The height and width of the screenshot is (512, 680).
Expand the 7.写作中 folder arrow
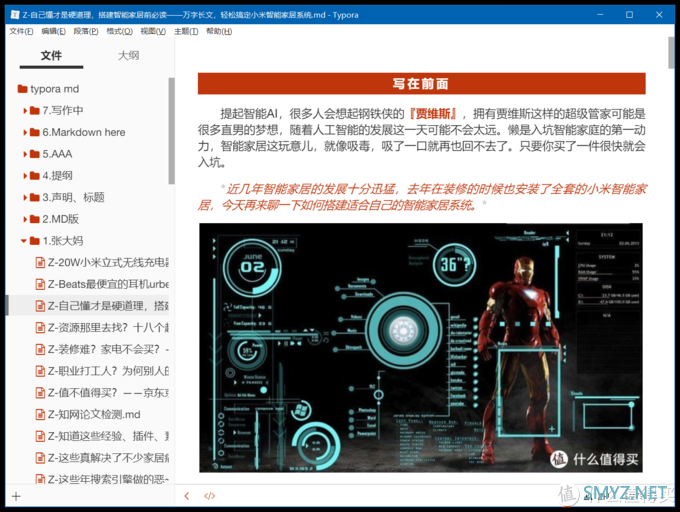pyautogui.click(x=25, y=111)
